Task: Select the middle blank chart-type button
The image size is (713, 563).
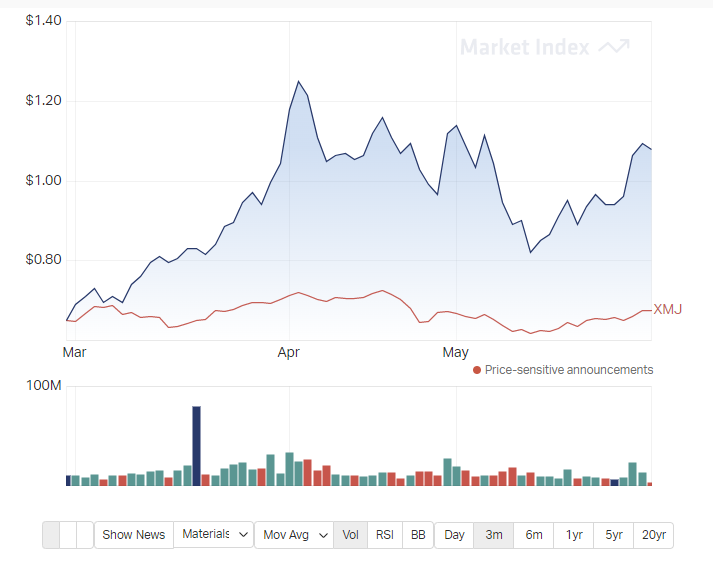Action: [x=68, y=535]
